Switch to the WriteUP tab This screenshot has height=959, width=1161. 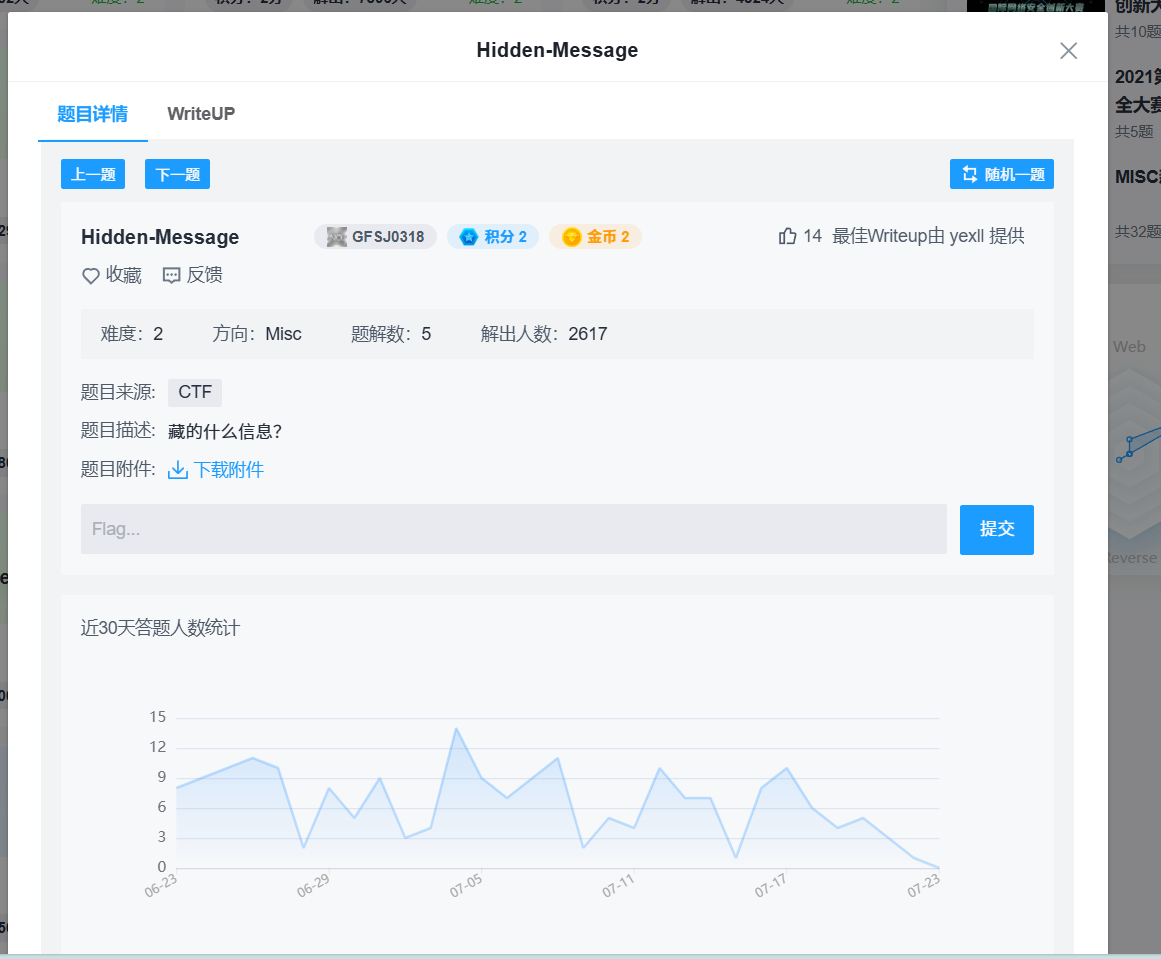tap(200, 113)
